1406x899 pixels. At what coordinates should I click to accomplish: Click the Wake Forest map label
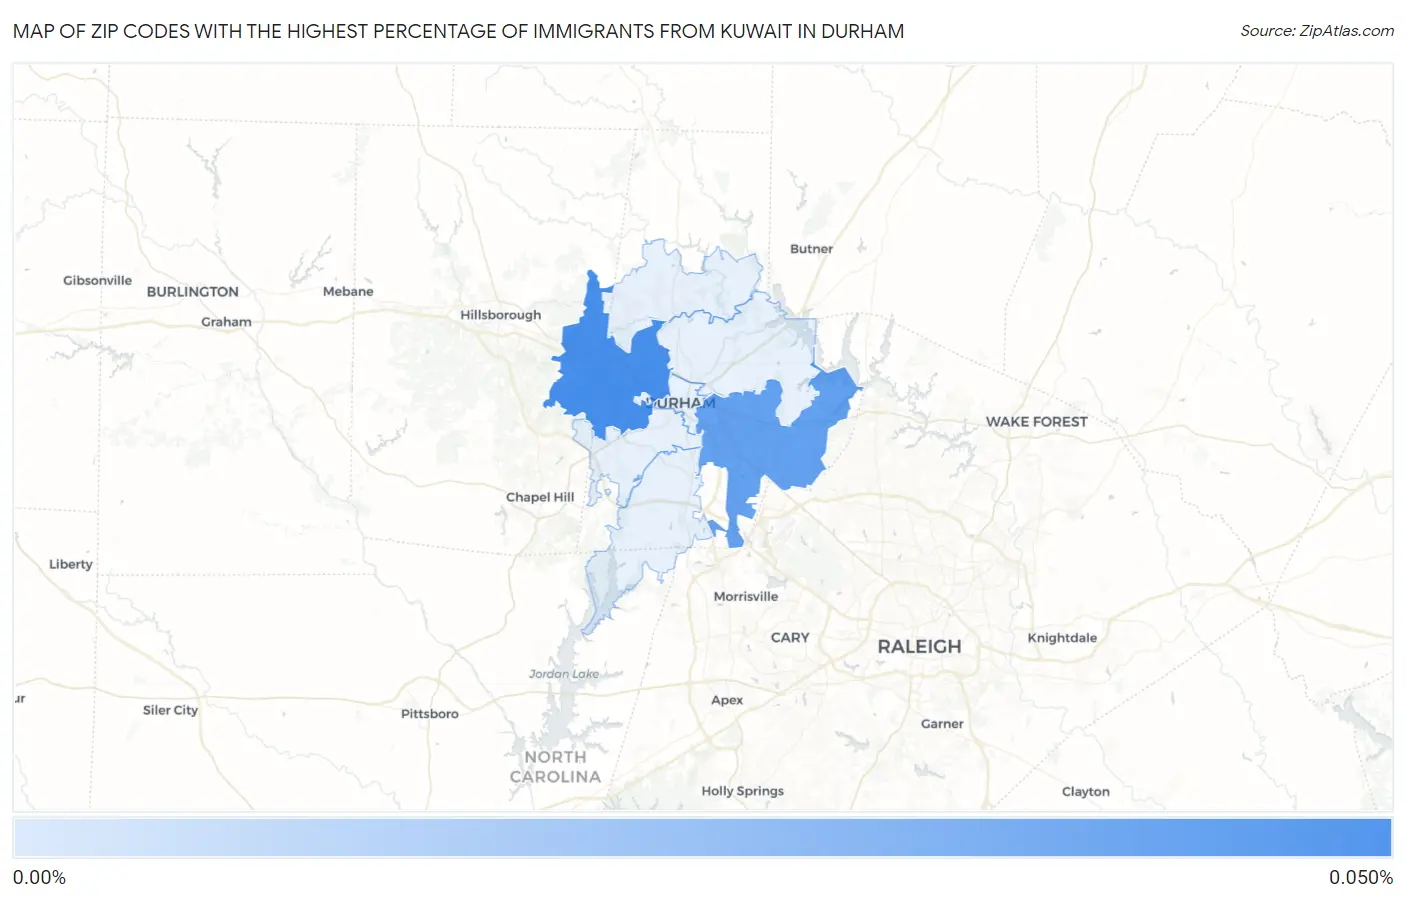pos(1036,421)
